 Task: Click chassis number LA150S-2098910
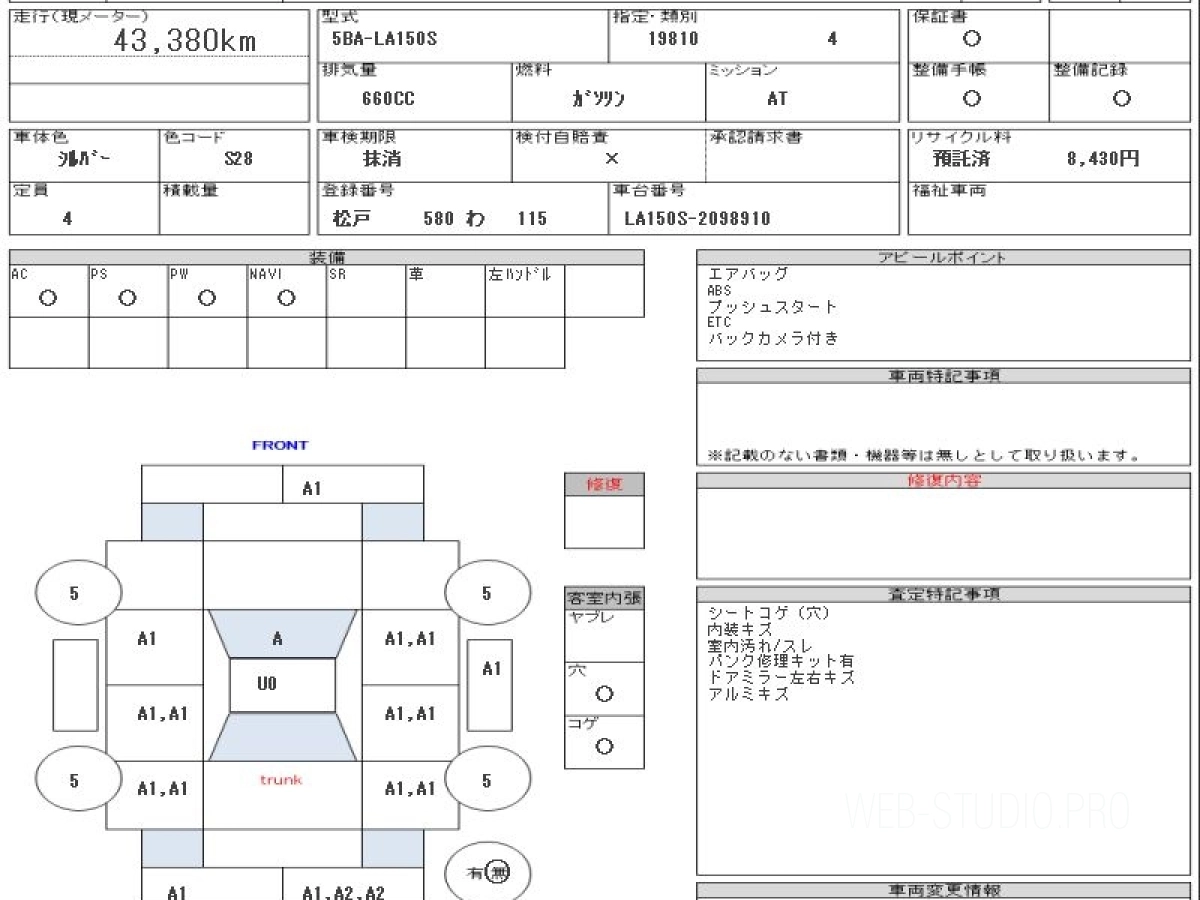tap(697, 218)
